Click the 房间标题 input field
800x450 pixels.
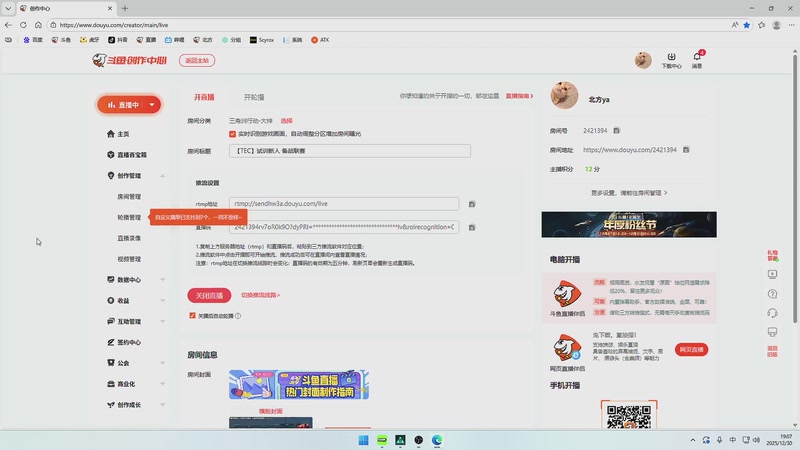click(x=350, y=151)
